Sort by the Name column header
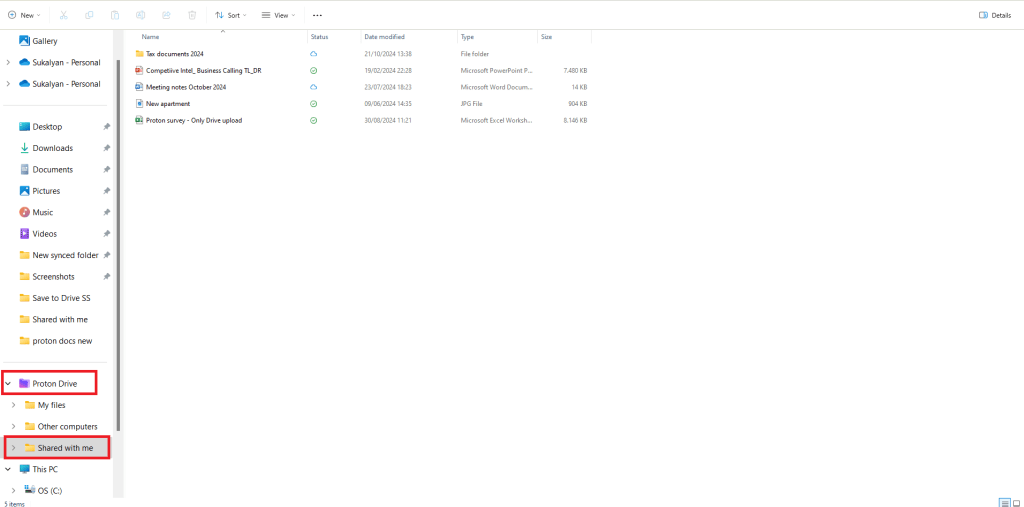This screenshot has height=507, width=1024. tap(150, 37)
